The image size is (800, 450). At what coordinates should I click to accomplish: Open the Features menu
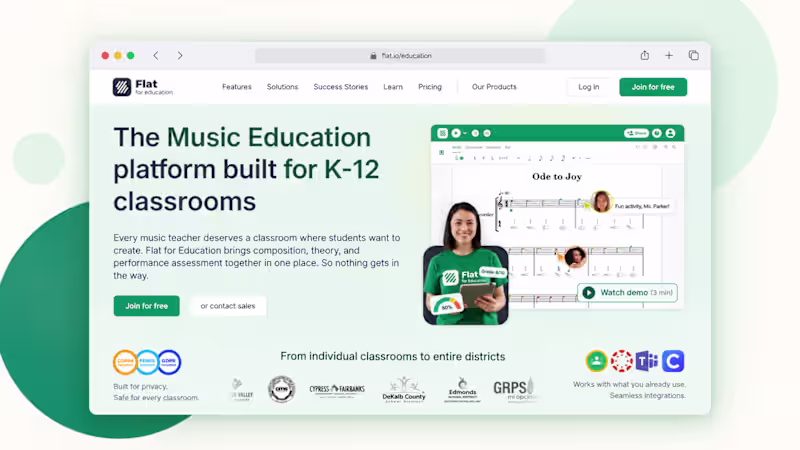coord(237,87)
